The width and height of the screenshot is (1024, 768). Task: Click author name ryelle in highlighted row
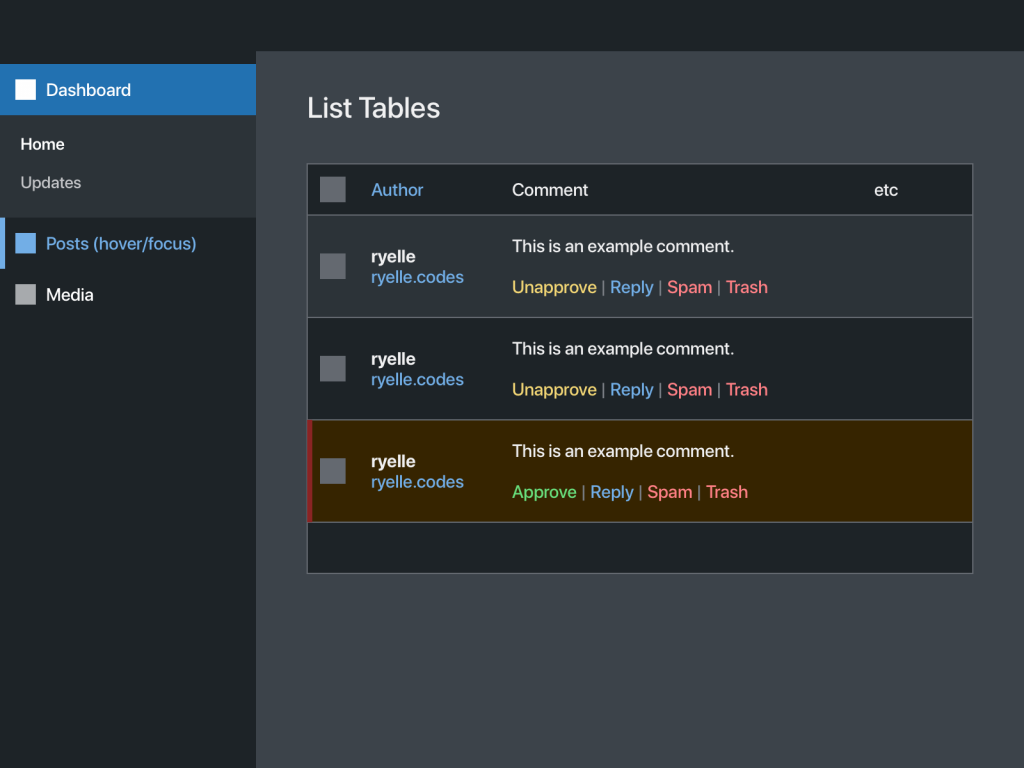click(393, 462)
